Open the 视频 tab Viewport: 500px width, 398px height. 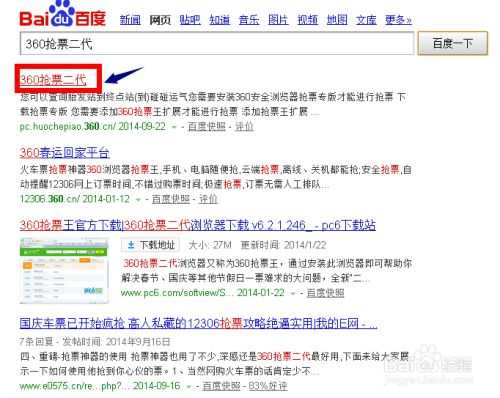[x=307, y=20]
